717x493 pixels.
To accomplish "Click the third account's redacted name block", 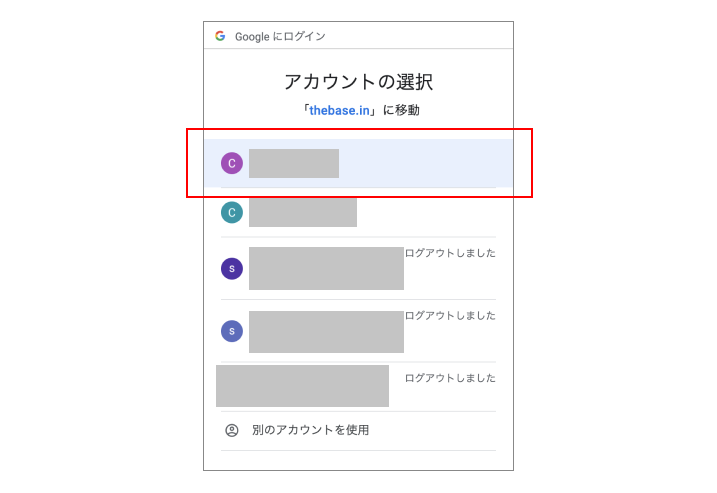I will (x=326, y=268).
